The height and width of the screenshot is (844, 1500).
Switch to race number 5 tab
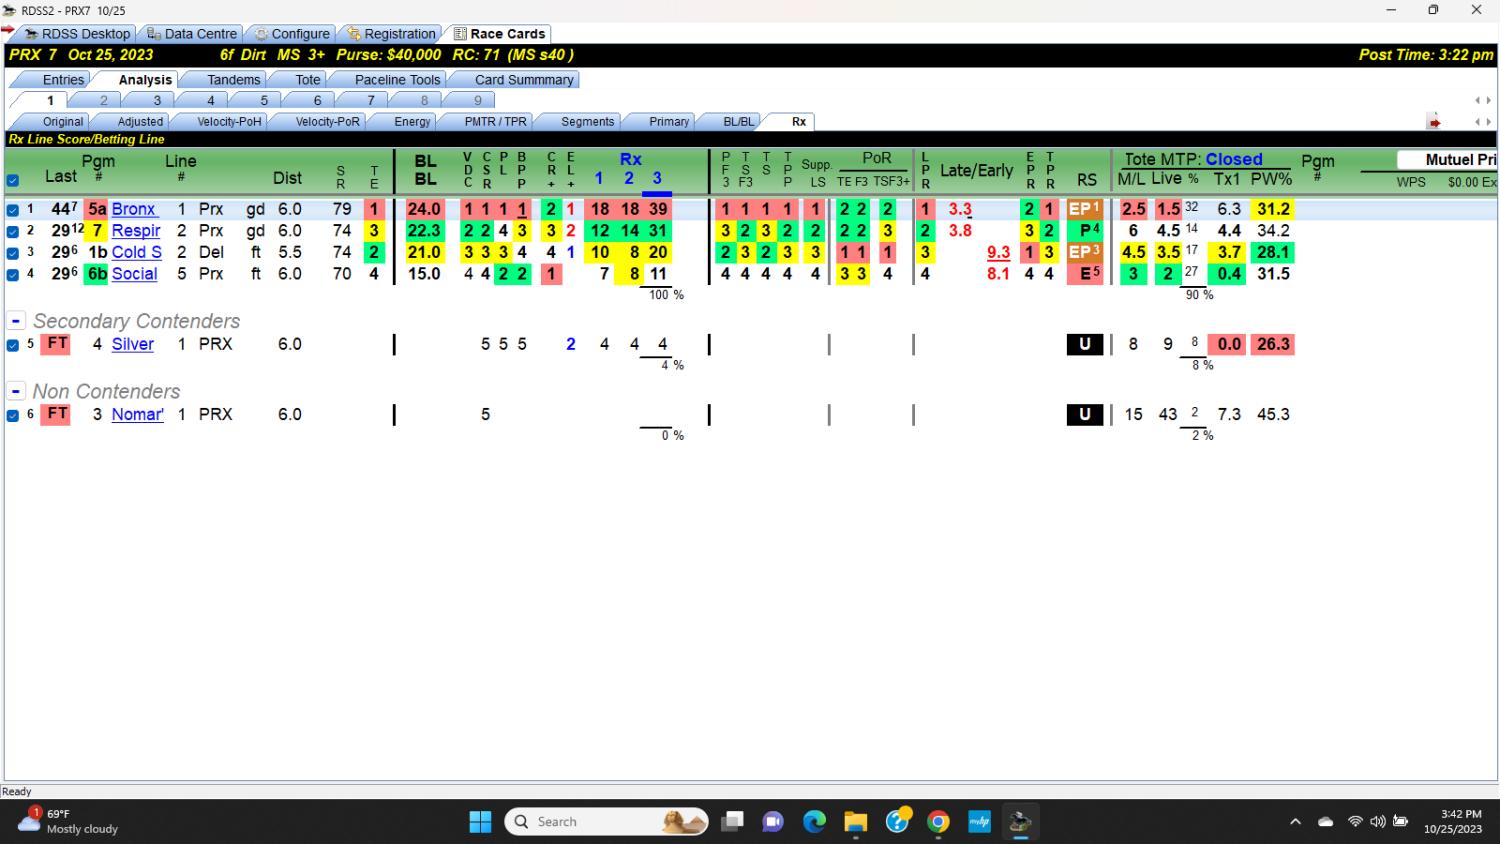264,100
